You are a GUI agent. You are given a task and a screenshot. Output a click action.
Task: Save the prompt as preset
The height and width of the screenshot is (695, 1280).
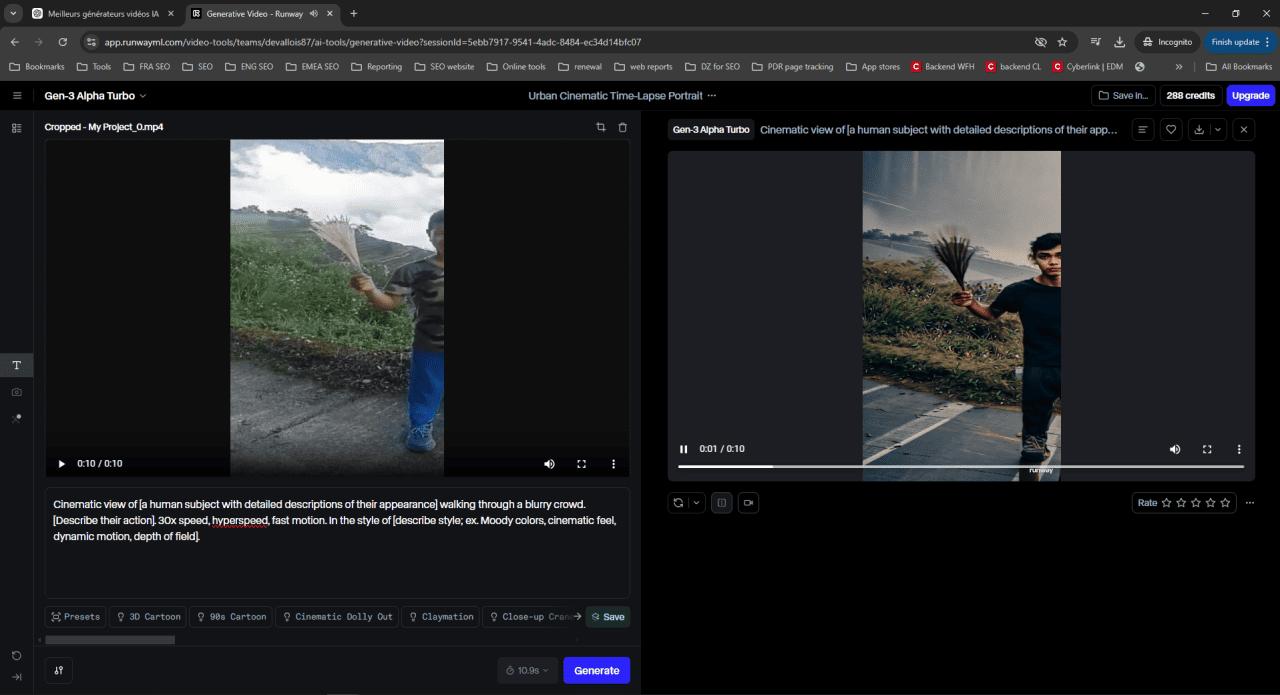(x=608, y=617)
